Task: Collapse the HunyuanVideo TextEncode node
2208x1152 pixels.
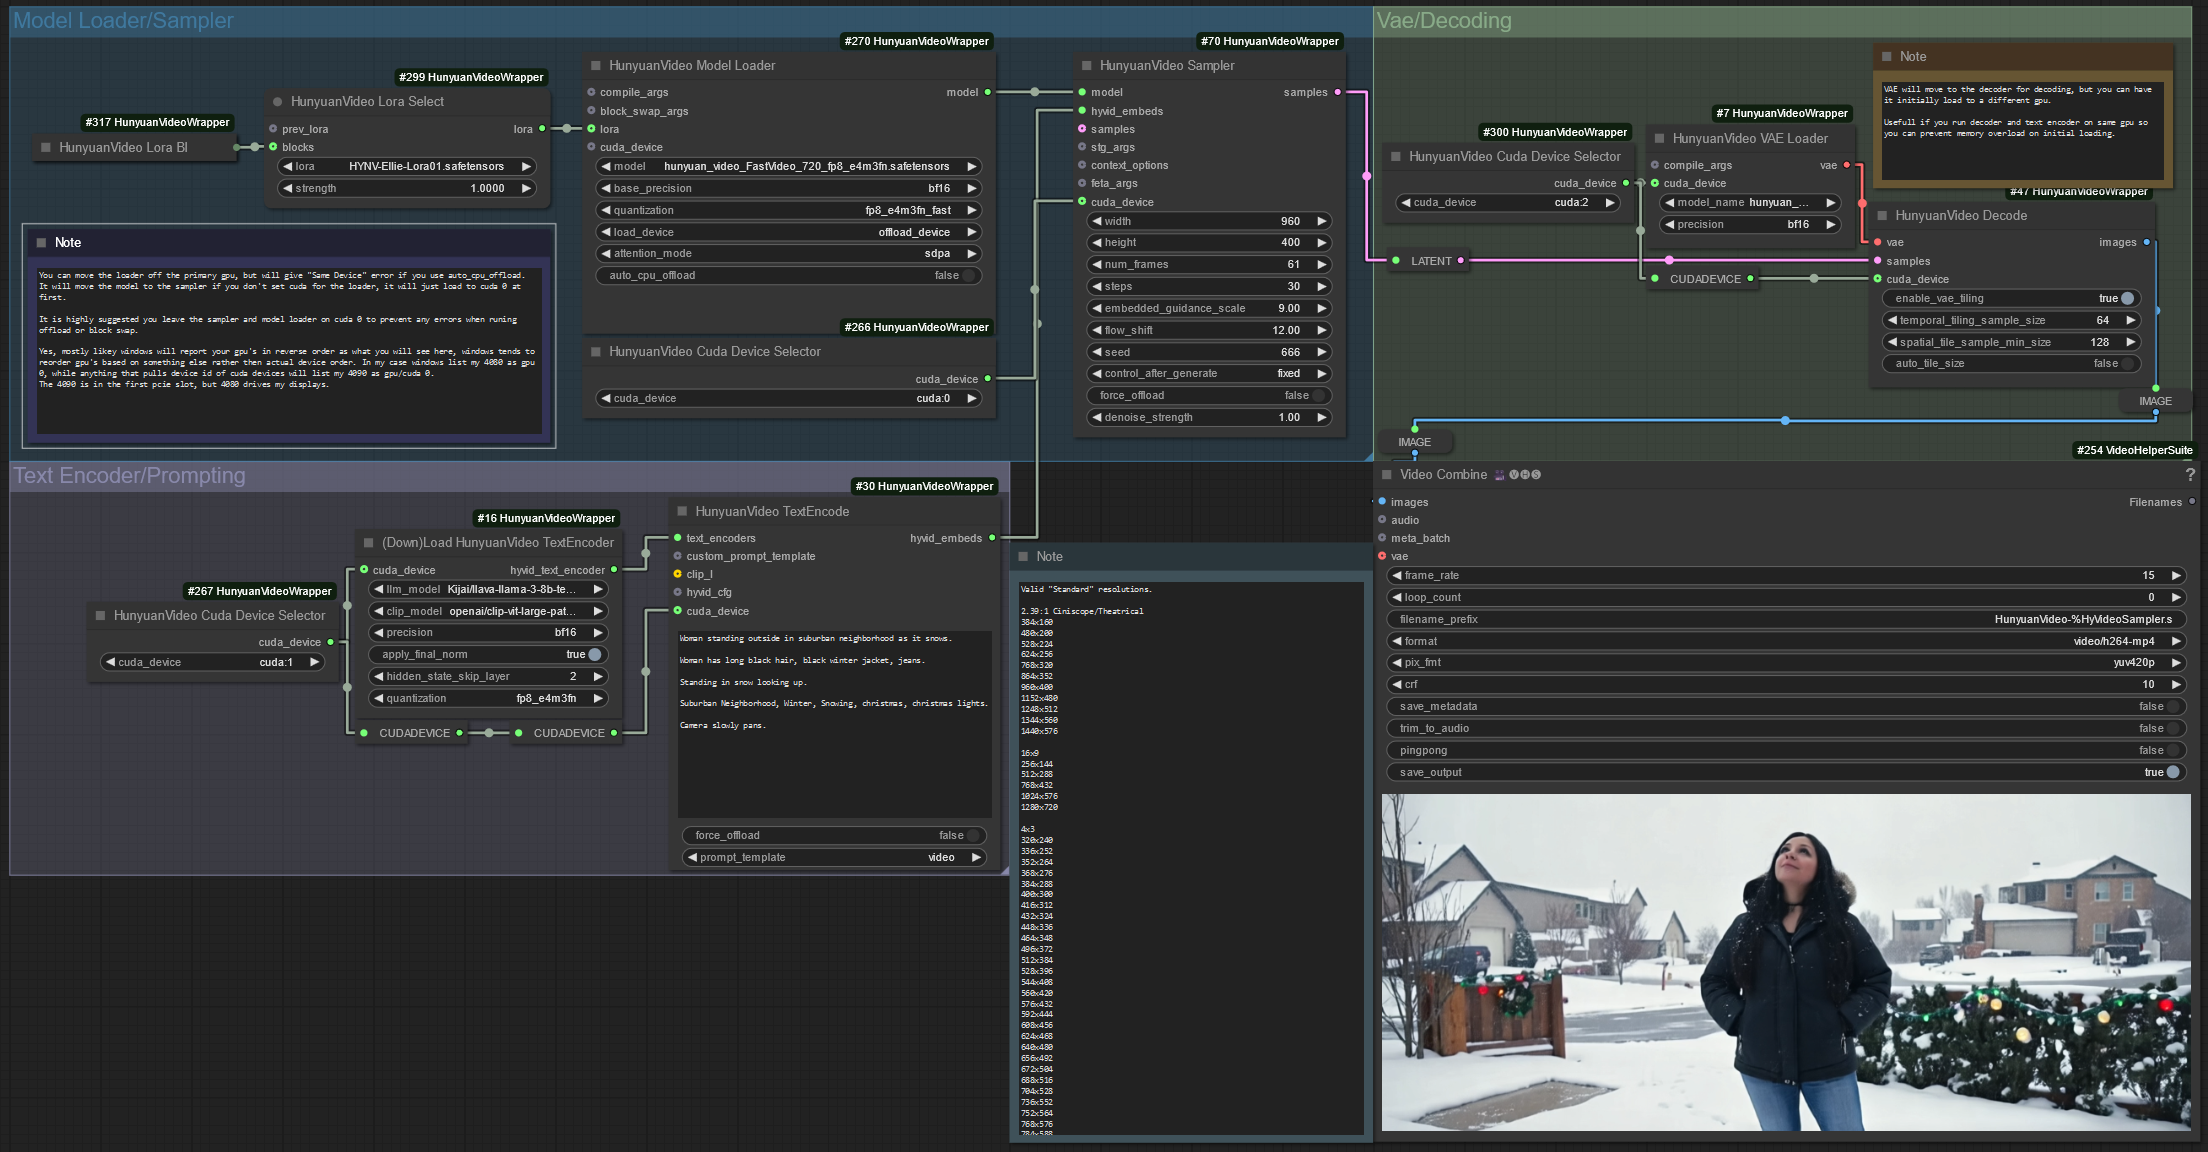Action: (x=682, y=512)
